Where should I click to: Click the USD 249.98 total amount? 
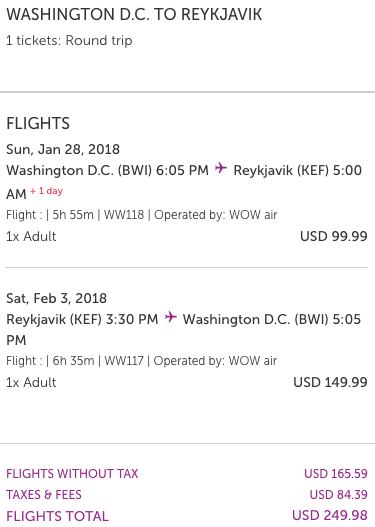[x=330, y=516]
